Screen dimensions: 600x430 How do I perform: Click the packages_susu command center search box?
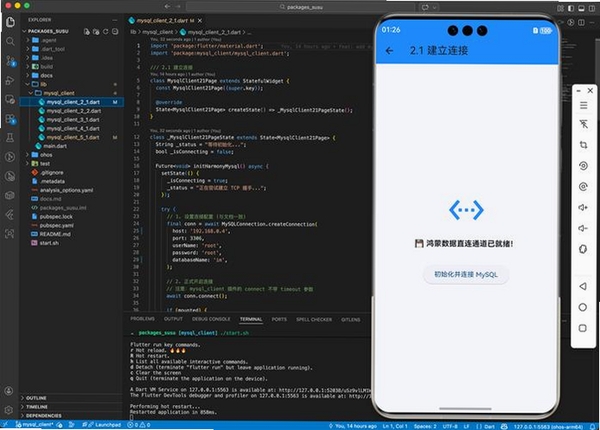click(x=300, y=7)
